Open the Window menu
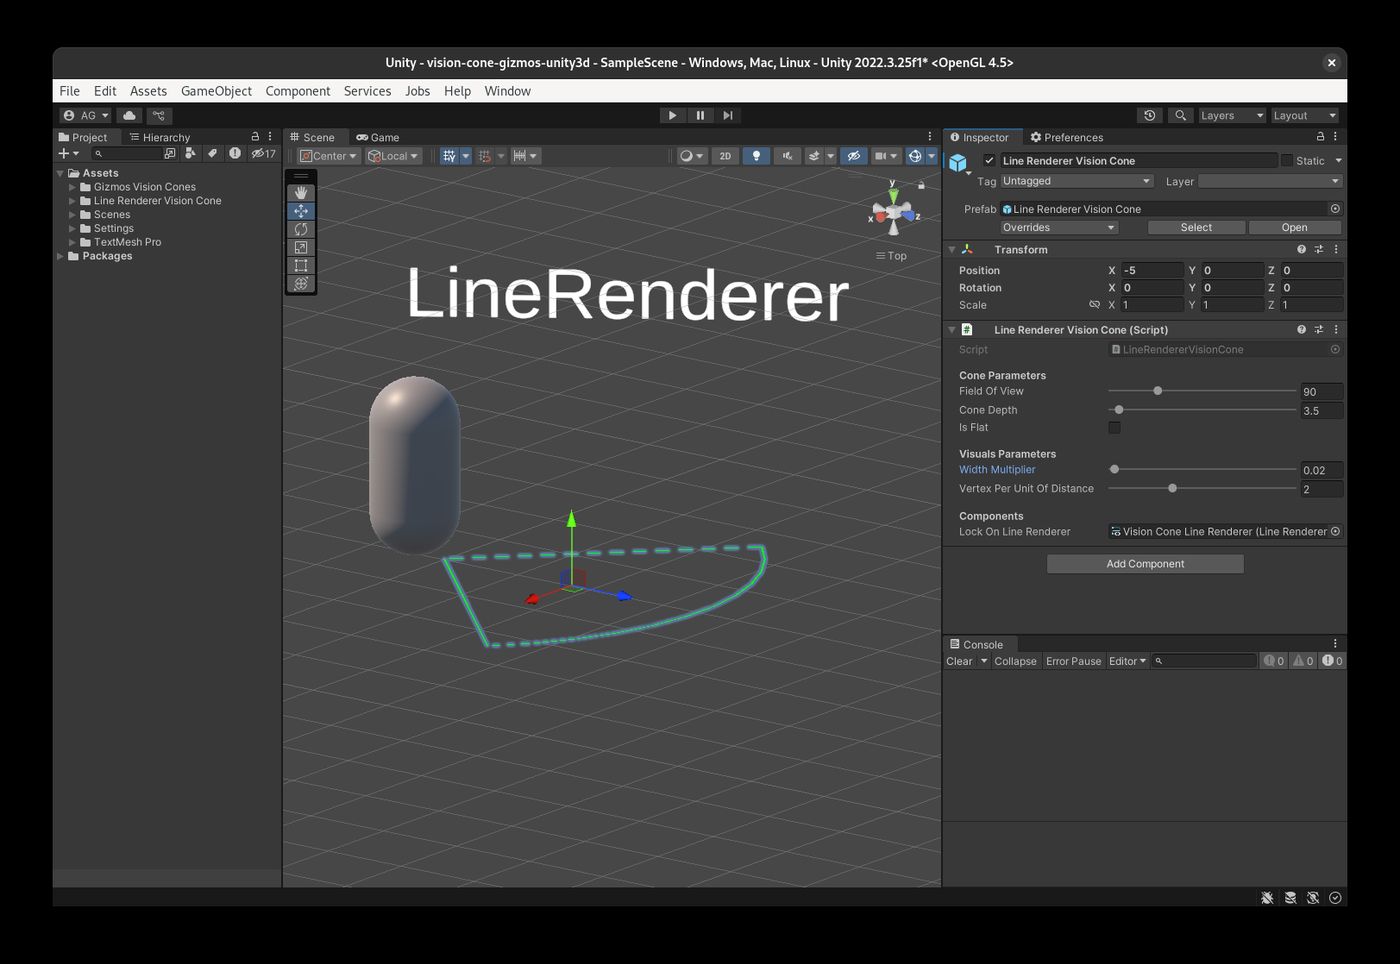Screen dimensions: 1400x964 coord(508,91)
